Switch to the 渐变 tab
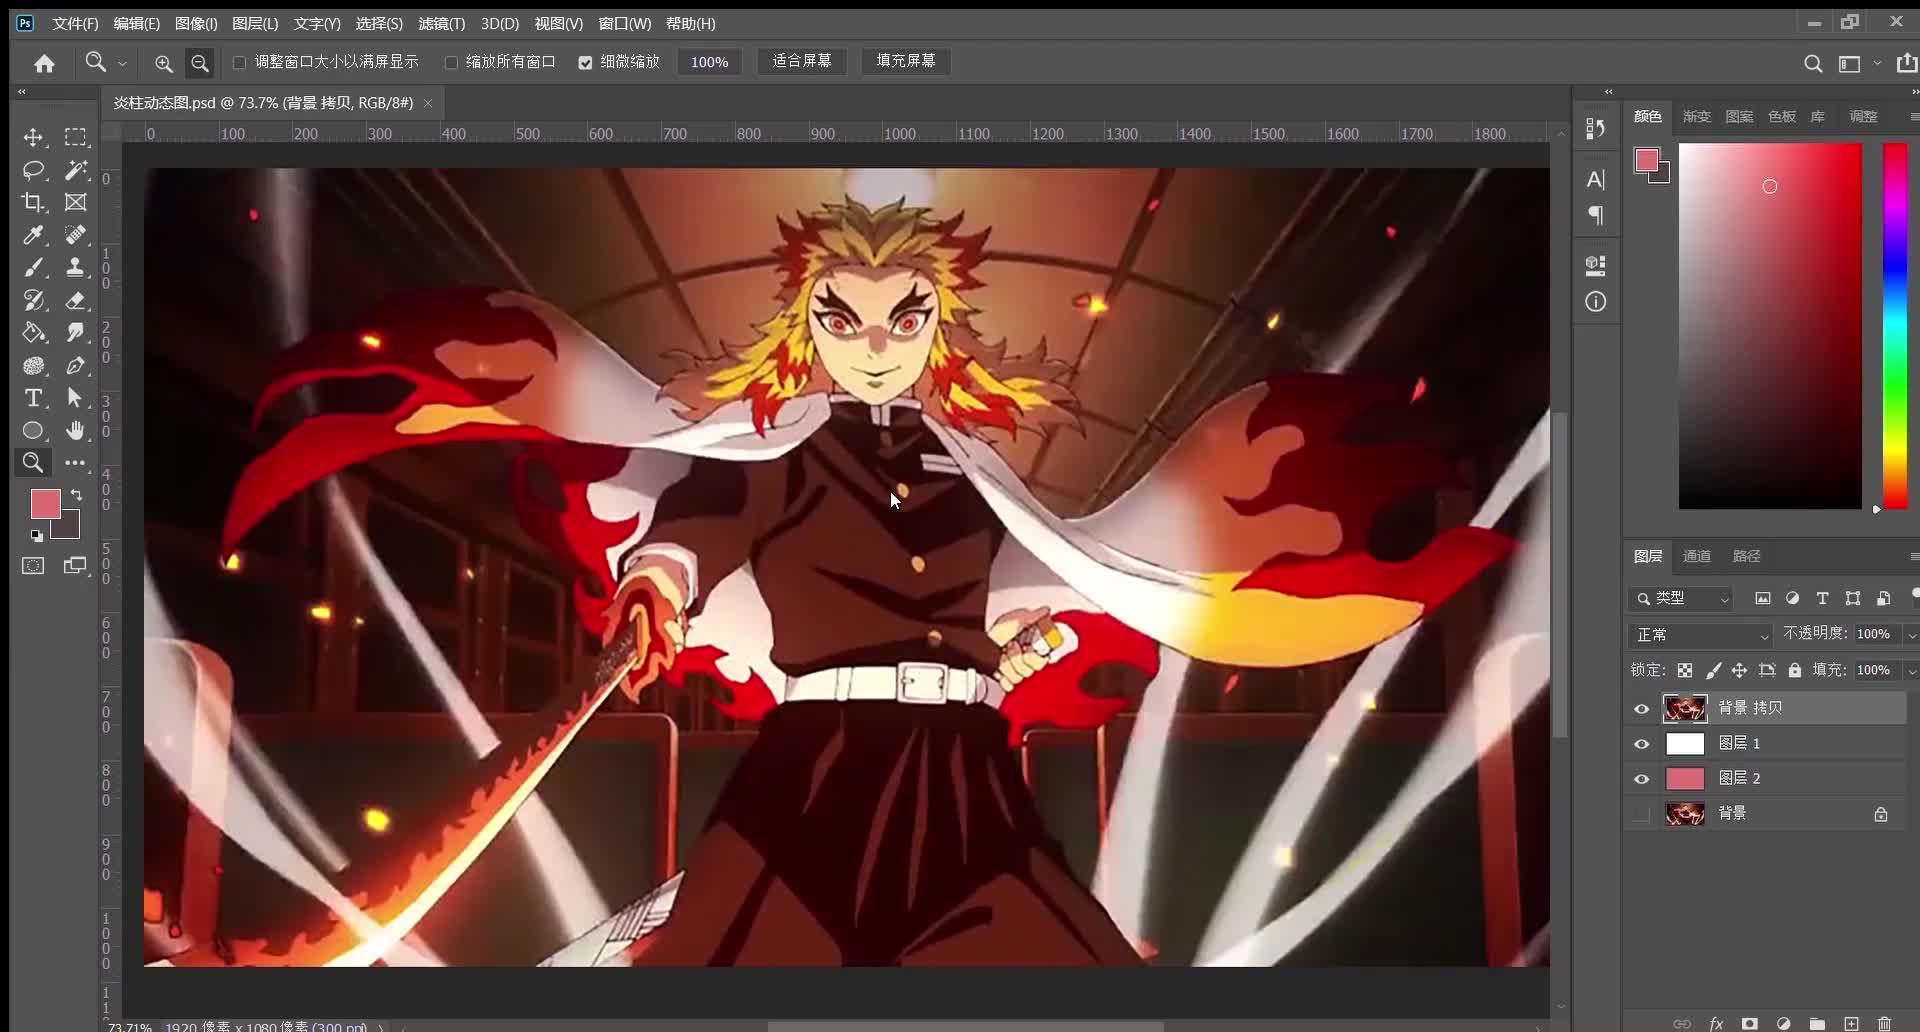Screen dimensions: 1920x1032 tap(1697, 117)
